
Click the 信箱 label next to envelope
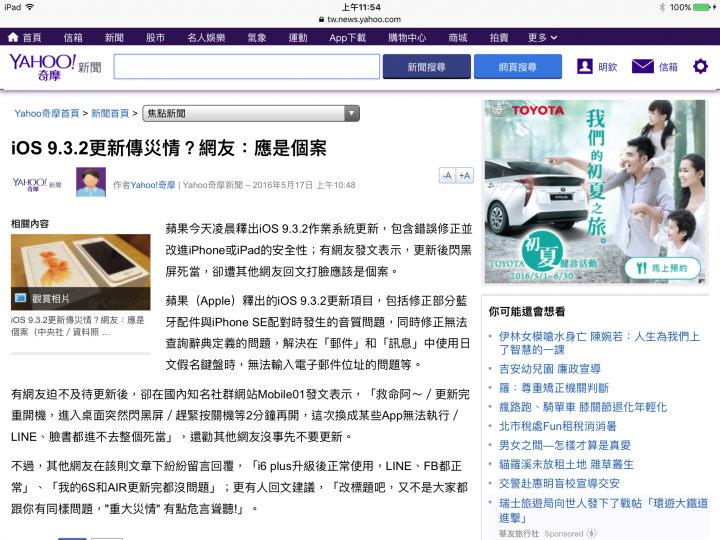click(x=668, y=67)
